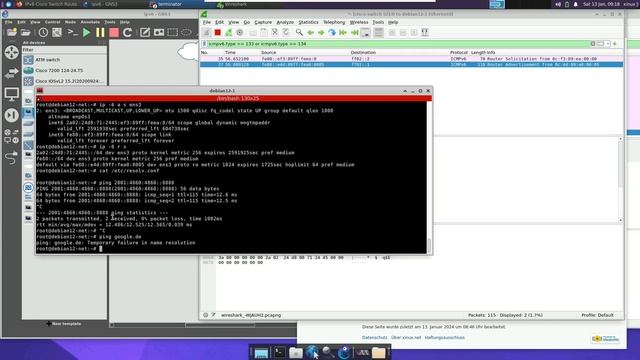The height and width of the screenshot is (360, 640).
Task: Select ATM switch in device list
Action: click(64, 60)
